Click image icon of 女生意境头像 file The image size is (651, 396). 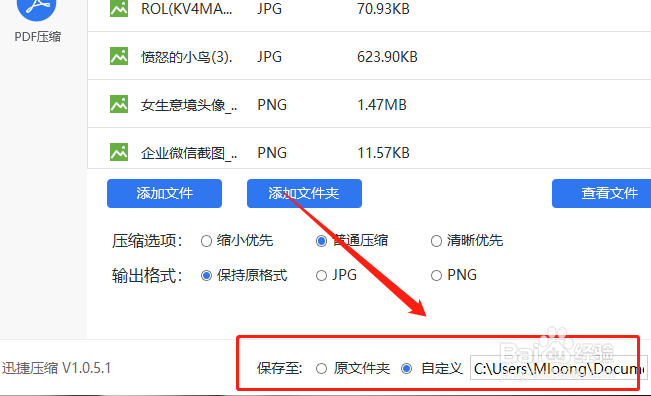(x=119, y=105)
